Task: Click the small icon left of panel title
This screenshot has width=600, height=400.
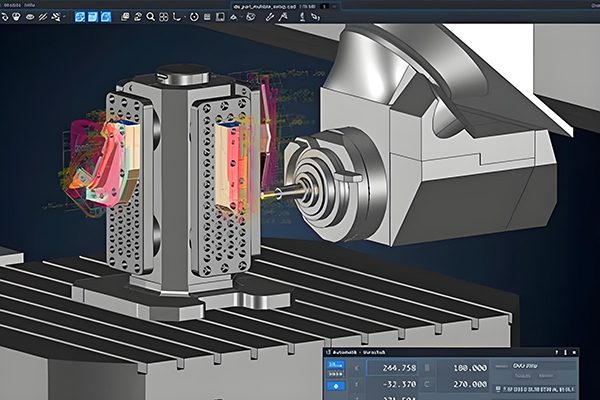Action: (x=328, y=352)
